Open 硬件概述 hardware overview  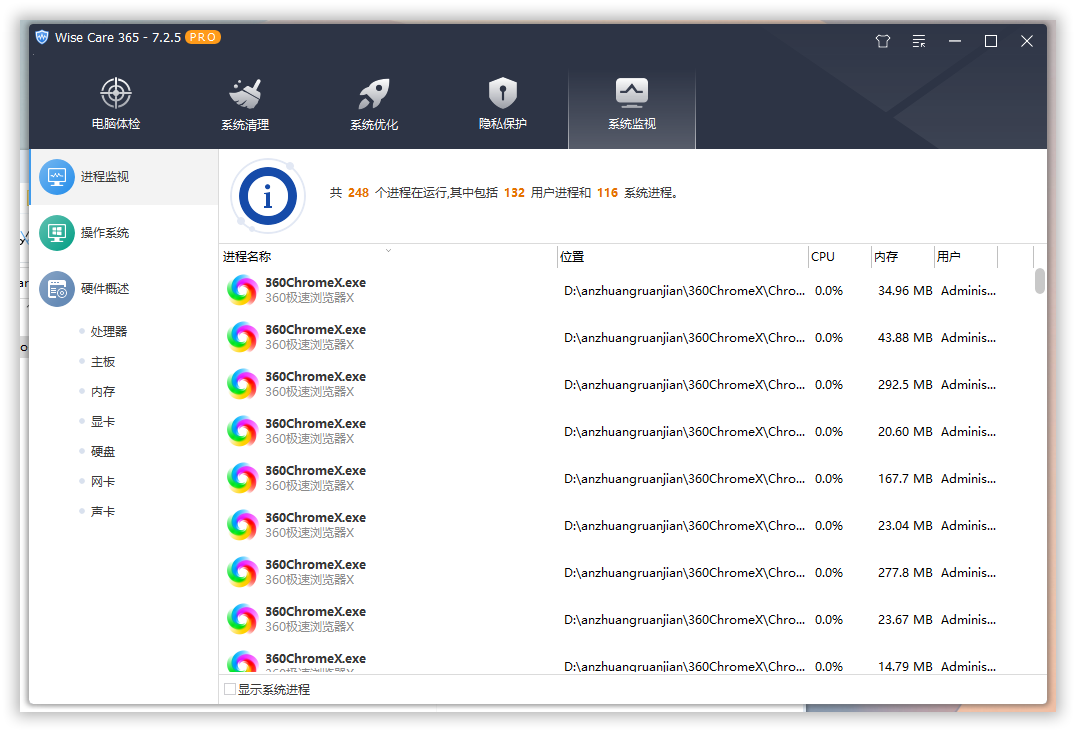[x=124, y=289]
